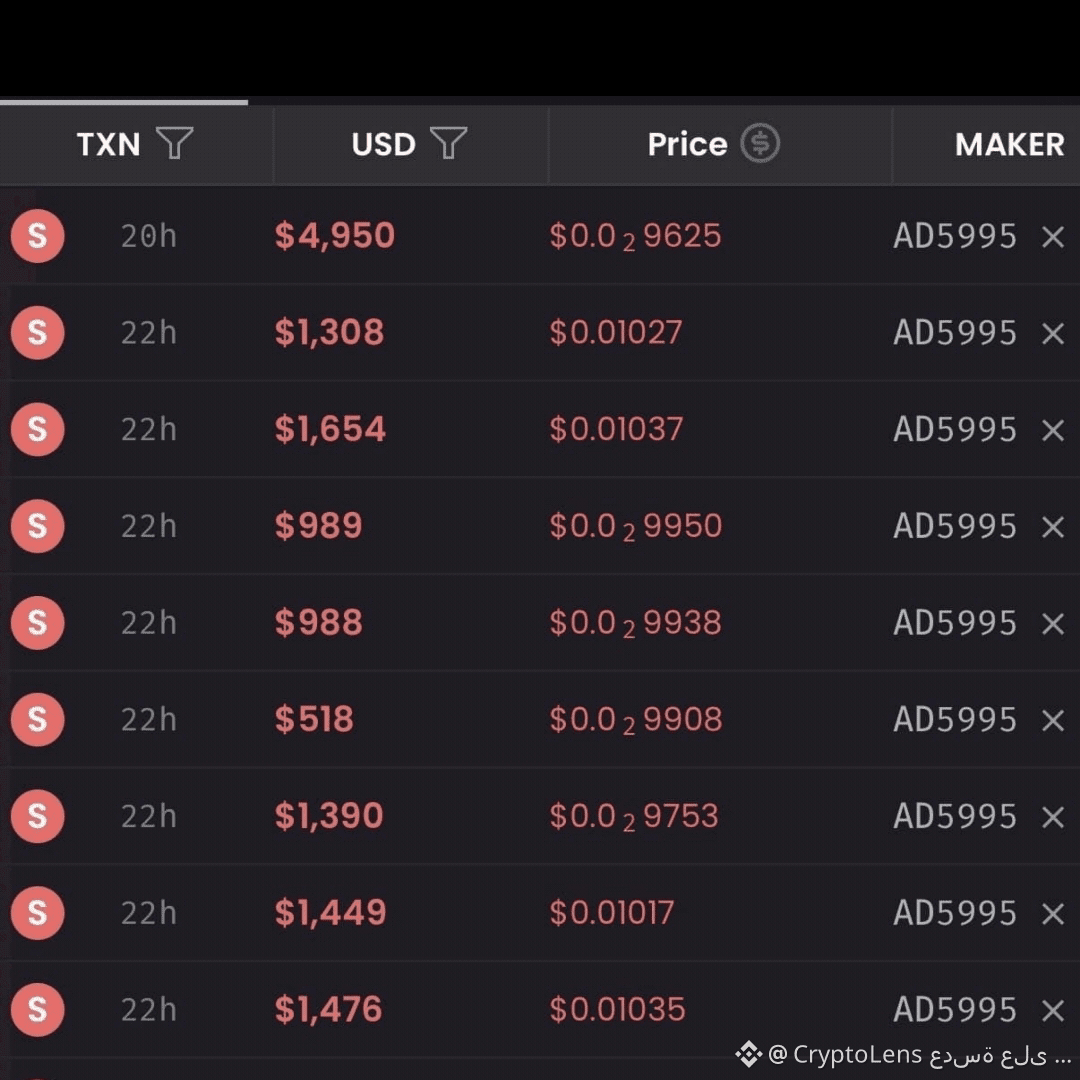This screenshot has height=1080, width=1080.
Task: Click the horizontal scroll progress bar
Action: pyautogui.click(x=124, y=103)
